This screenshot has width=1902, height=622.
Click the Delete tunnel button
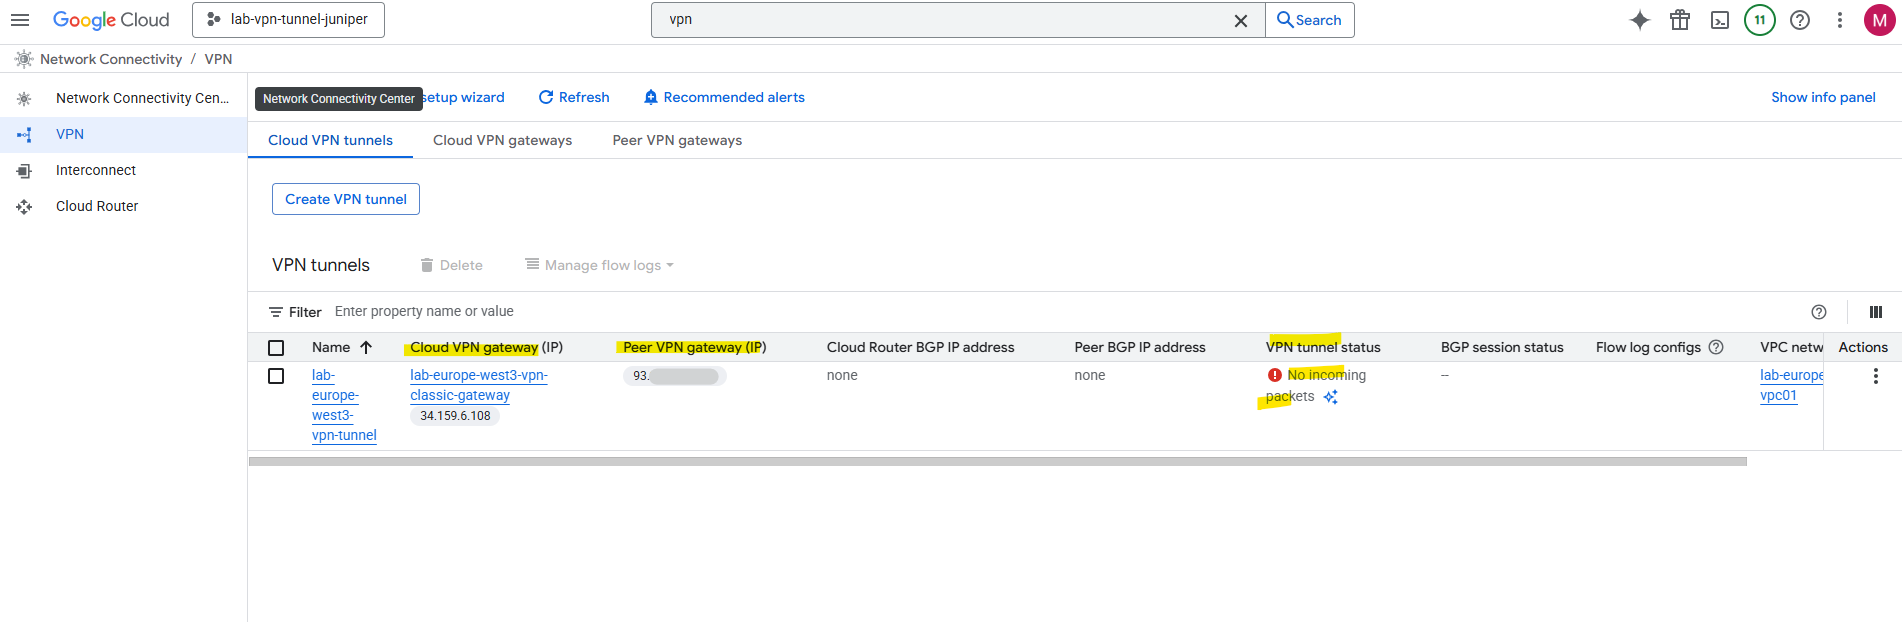pyautogui.click(x=451, y=265)
